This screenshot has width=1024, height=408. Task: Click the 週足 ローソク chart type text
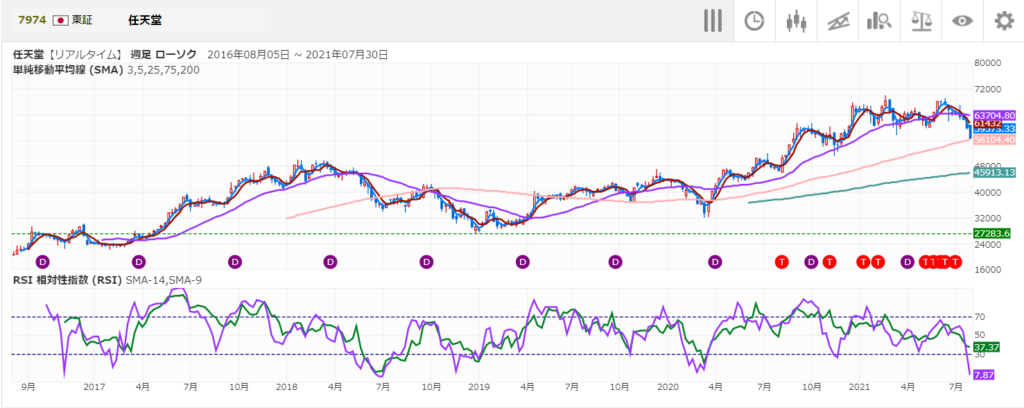[x=163, y=55]
